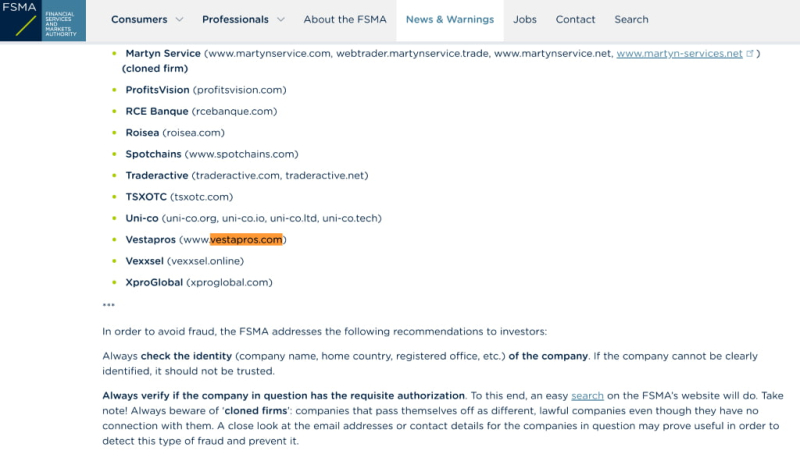Screen dimensions: 800x461
Task: Follow the www.martyn-services.net link
Action: click(x=679, y=54)
